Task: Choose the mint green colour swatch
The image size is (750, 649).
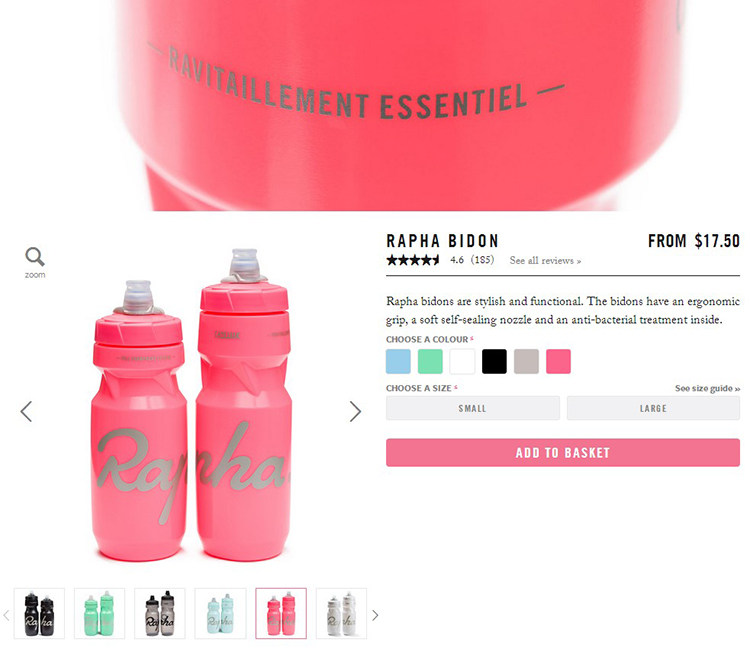Action: coord(430,361)
